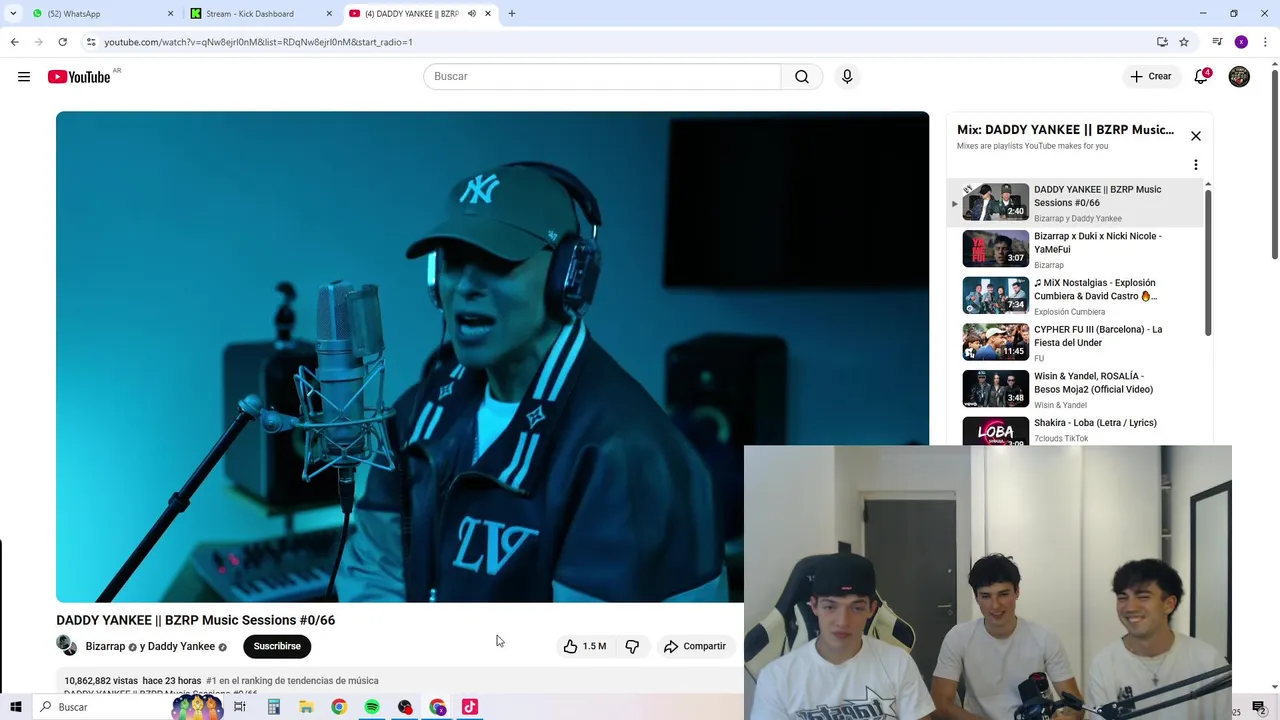The width and height of the screenshot is (1280, 720).
Task: Select current DADDY YANKEE BZRP playlist item
Action: tap(1076, 203)
